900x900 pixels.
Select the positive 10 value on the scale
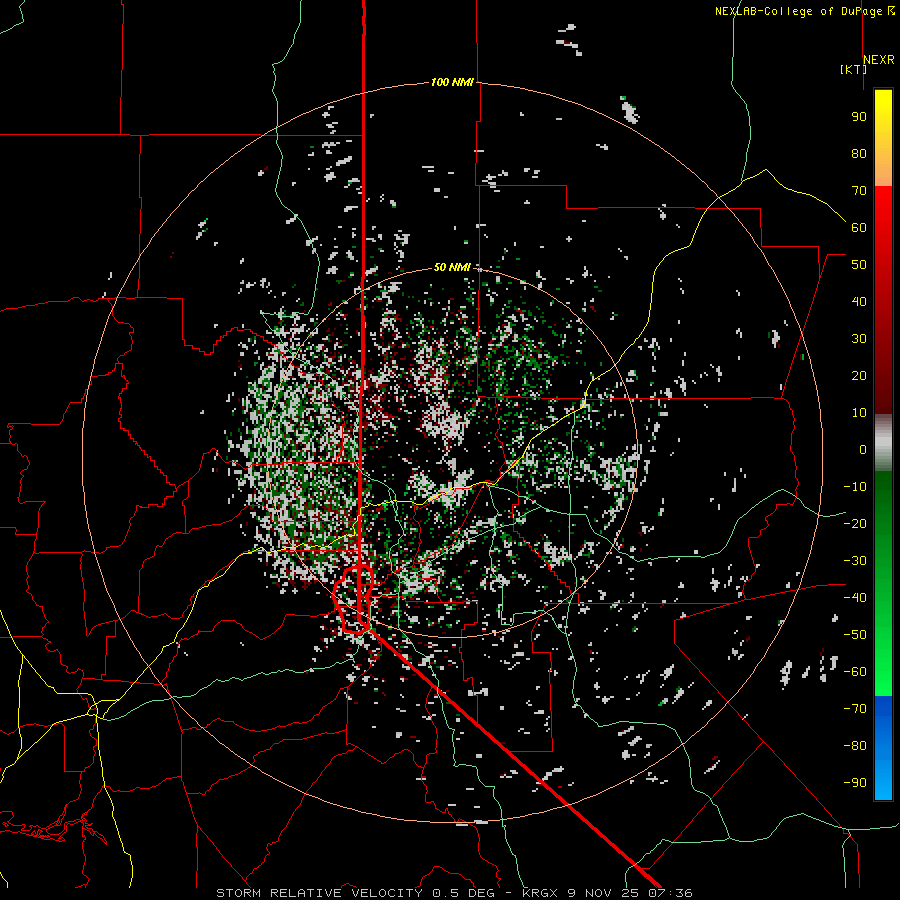(x=859, y=413)
